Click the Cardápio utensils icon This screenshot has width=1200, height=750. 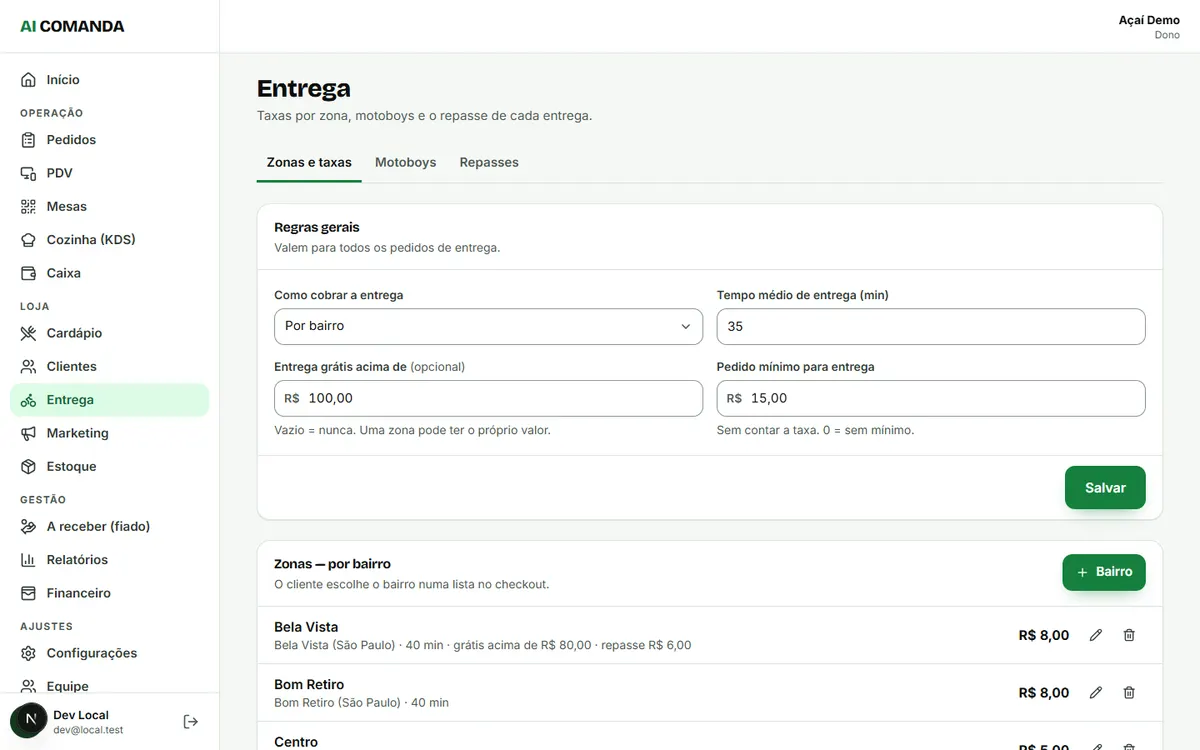(28, 333)
